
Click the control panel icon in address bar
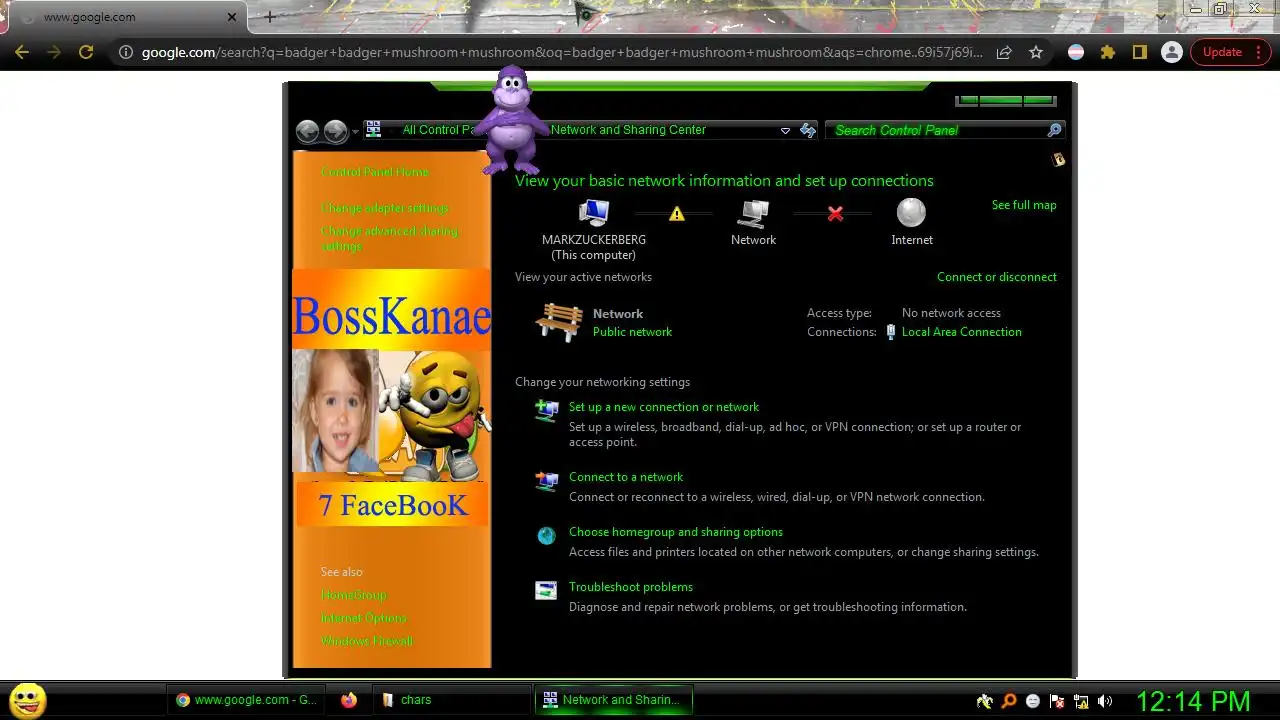pyautogui.click(x=374, y=129)
